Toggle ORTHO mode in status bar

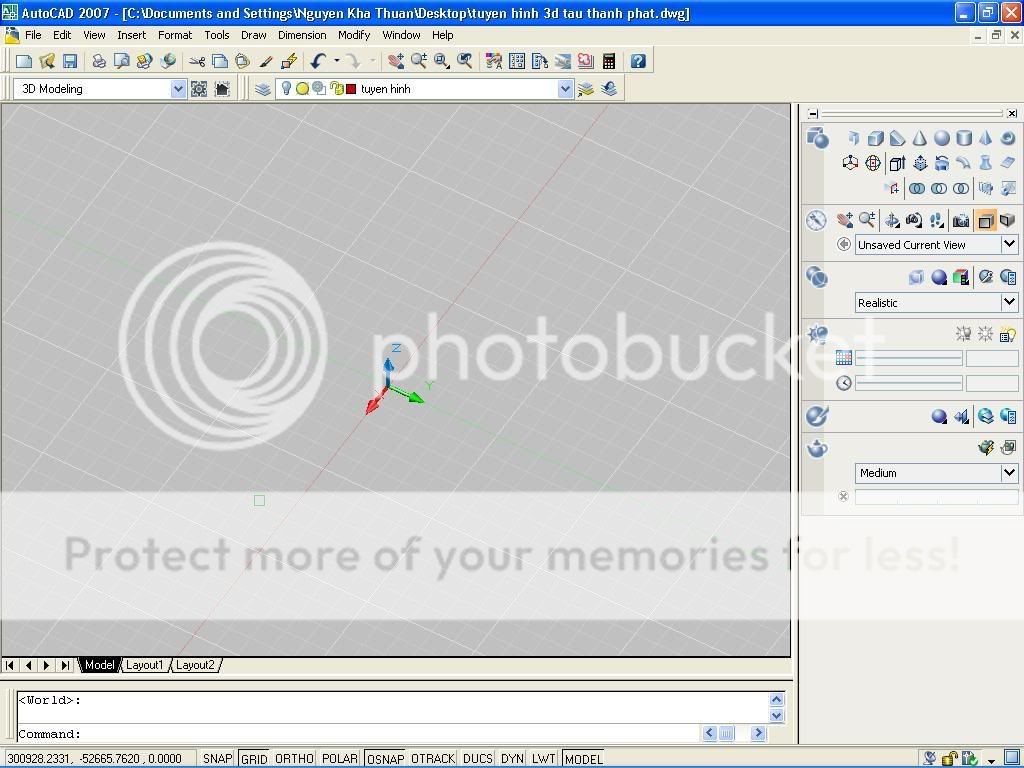(294, 758)
